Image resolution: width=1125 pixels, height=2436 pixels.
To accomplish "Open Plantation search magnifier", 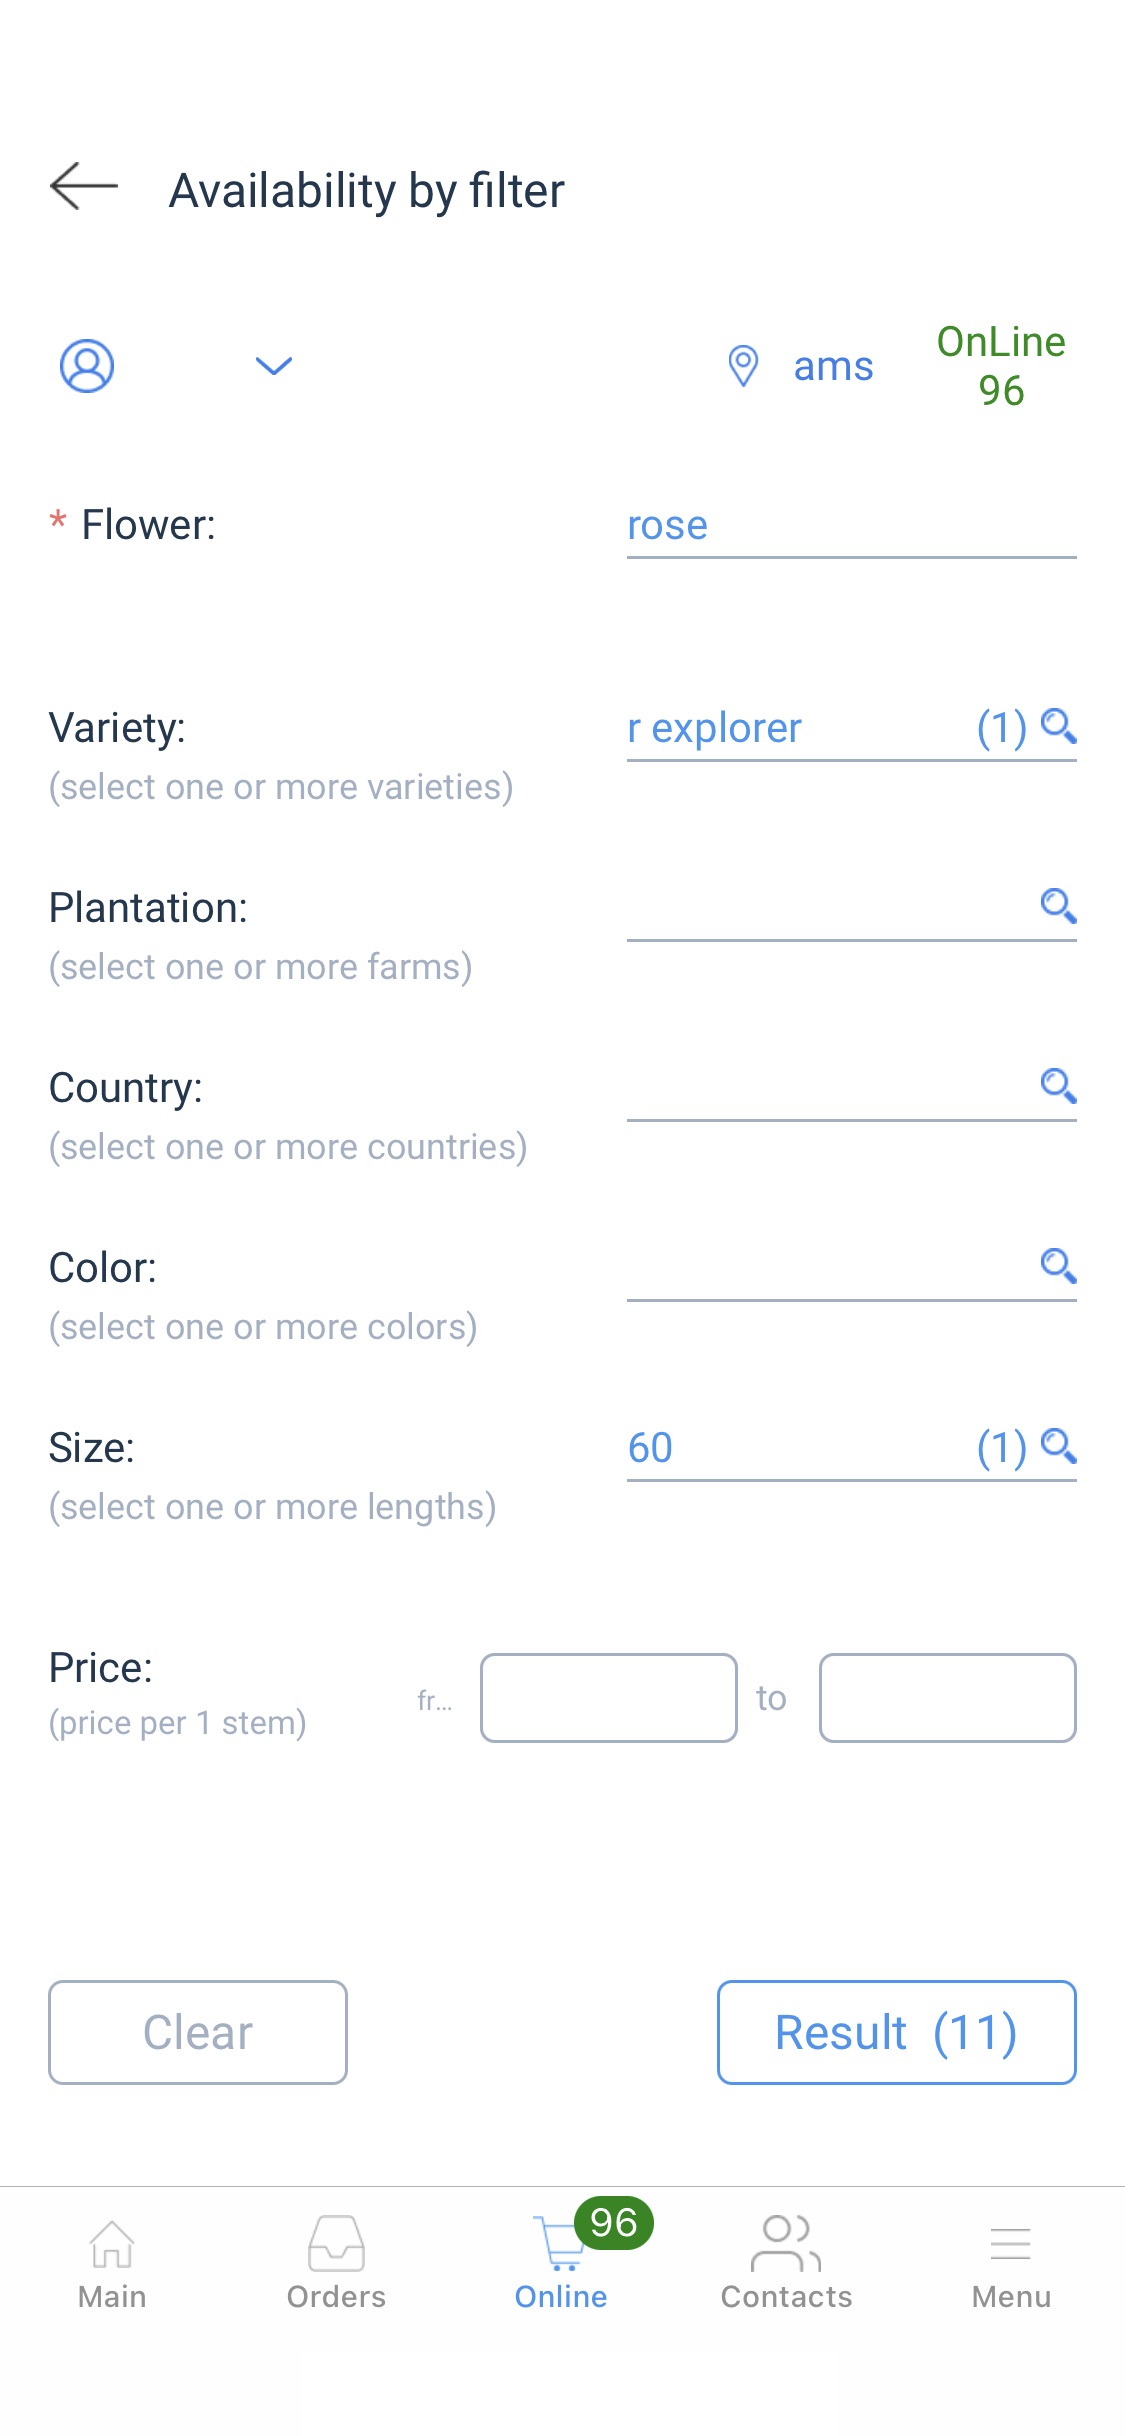I will pyautogui.click(x=1058, y=906).
